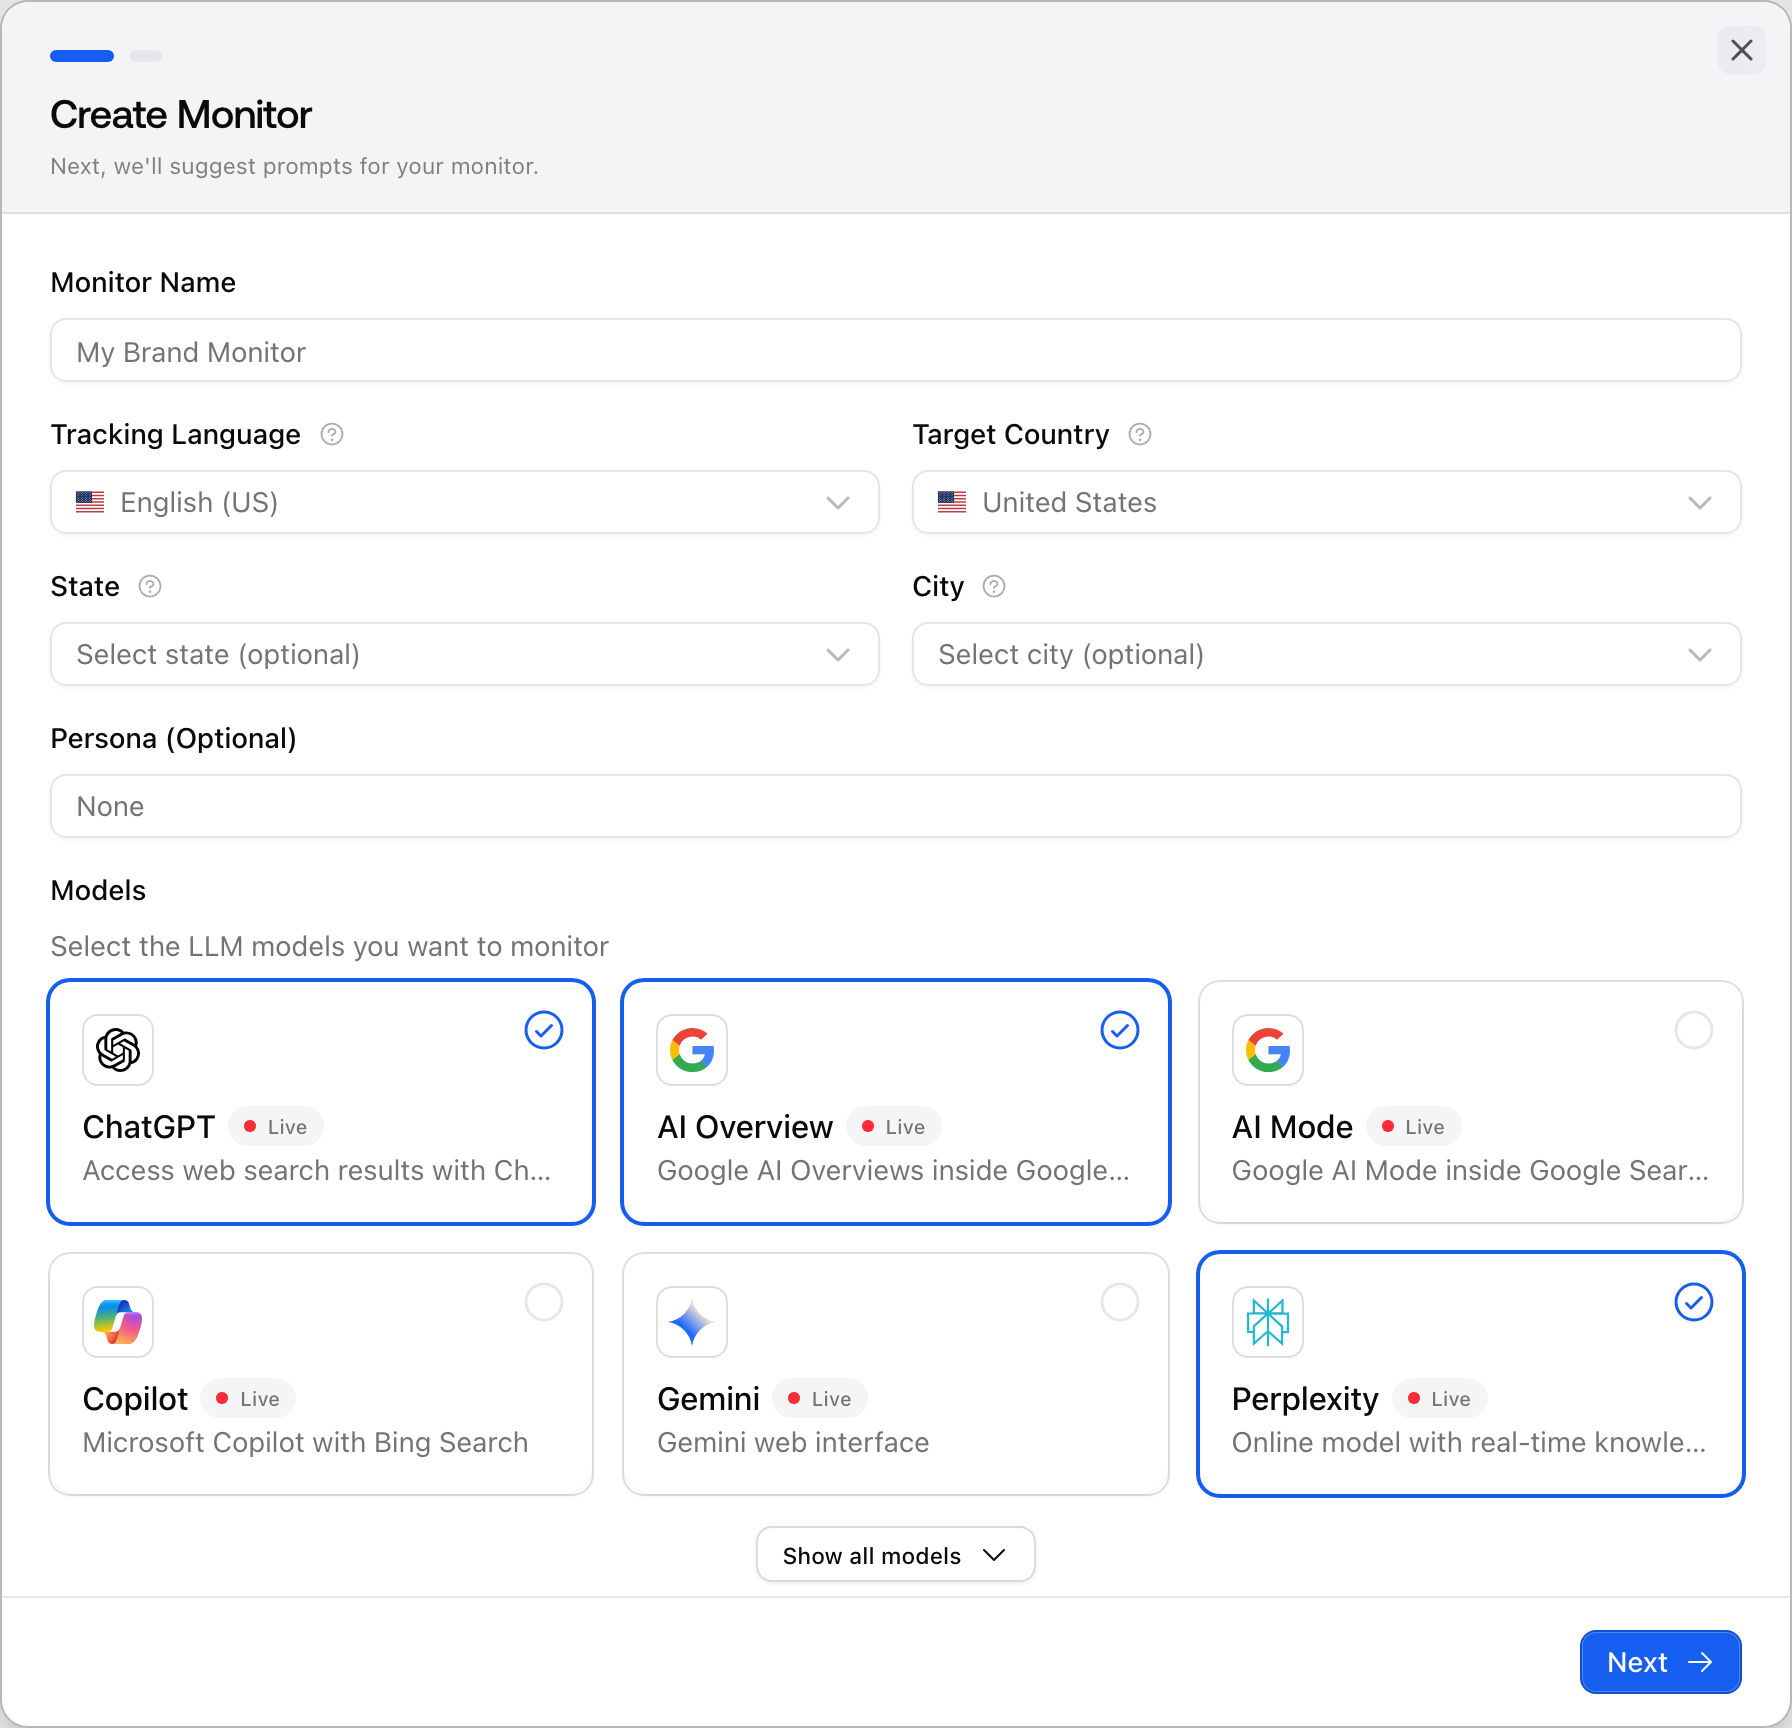
Task: Click the Google logo on AI Overview card
Action: click(692, 1050)
